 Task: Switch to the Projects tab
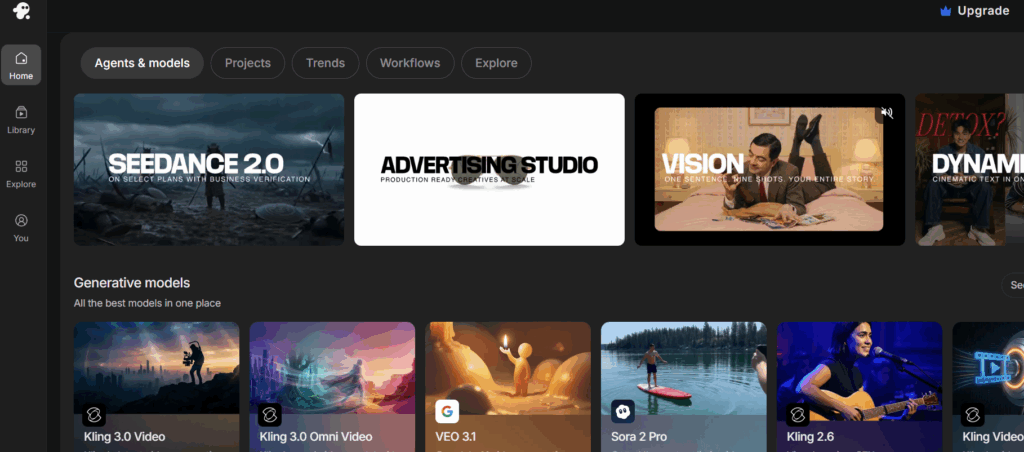pyautogui.click(x=248, y=63)
